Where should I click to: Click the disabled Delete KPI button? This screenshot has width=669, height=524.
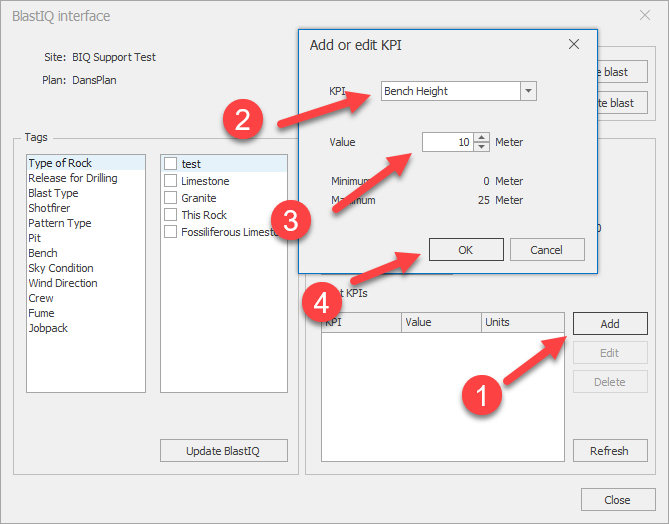click(x=610, y=382)
